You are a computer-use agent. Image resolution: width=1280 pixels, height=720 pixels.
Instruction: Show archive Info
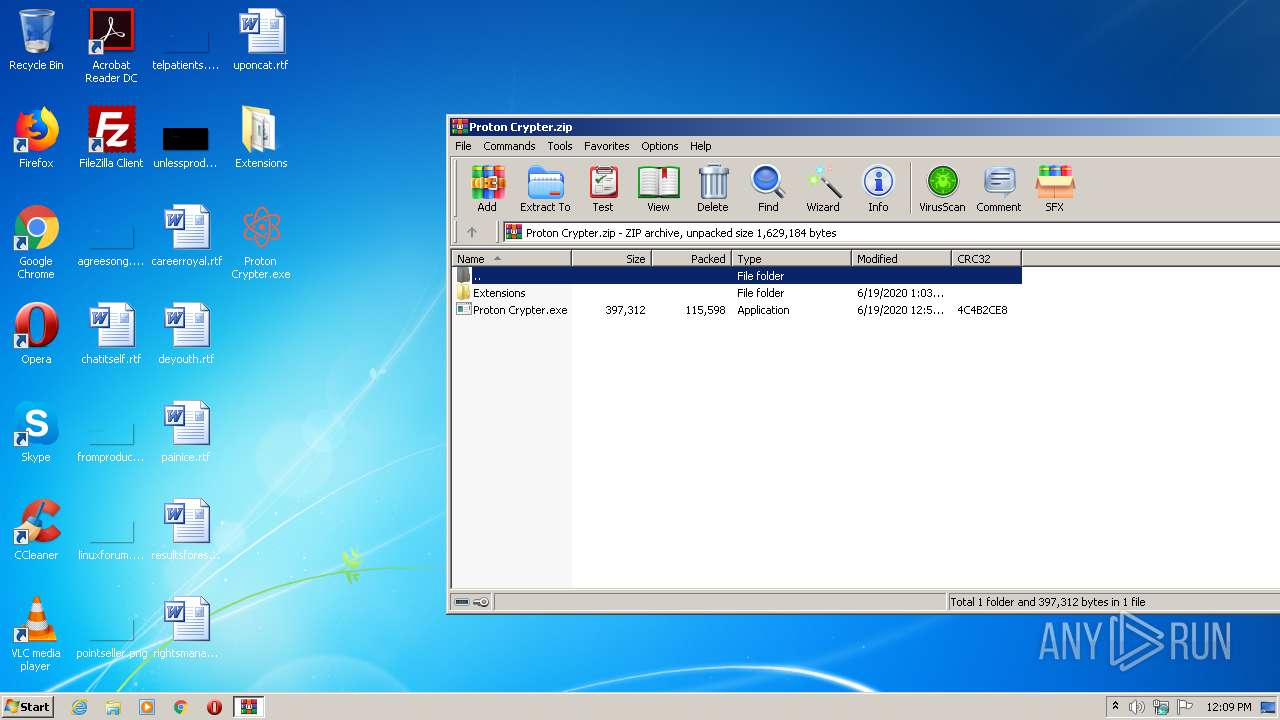pos(878,189)
